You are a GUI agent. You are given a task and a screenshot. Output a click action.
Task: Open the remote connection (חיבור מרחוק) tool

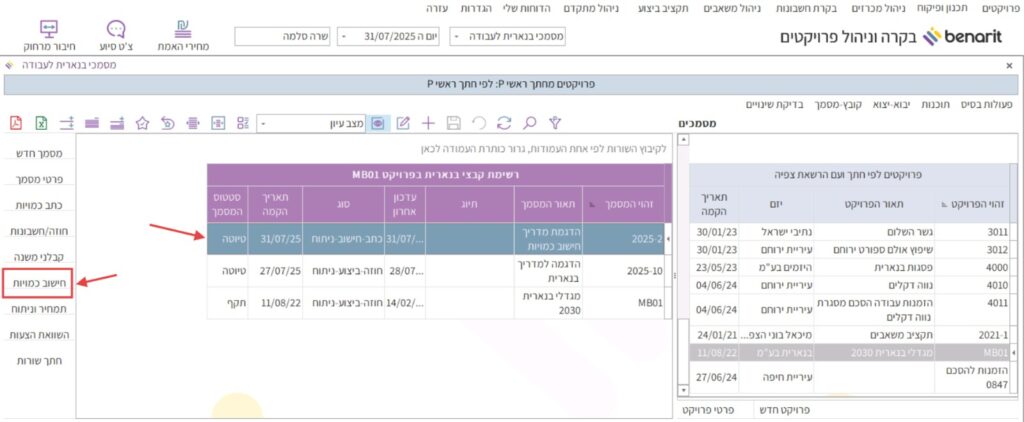click(46, 35)
